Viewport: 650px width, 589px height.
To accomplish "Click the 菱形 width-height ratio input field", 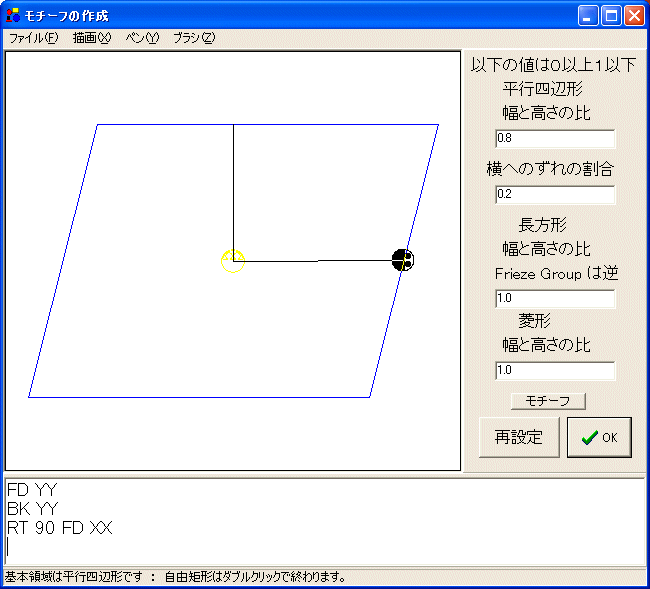I will [x=554, y=371].
